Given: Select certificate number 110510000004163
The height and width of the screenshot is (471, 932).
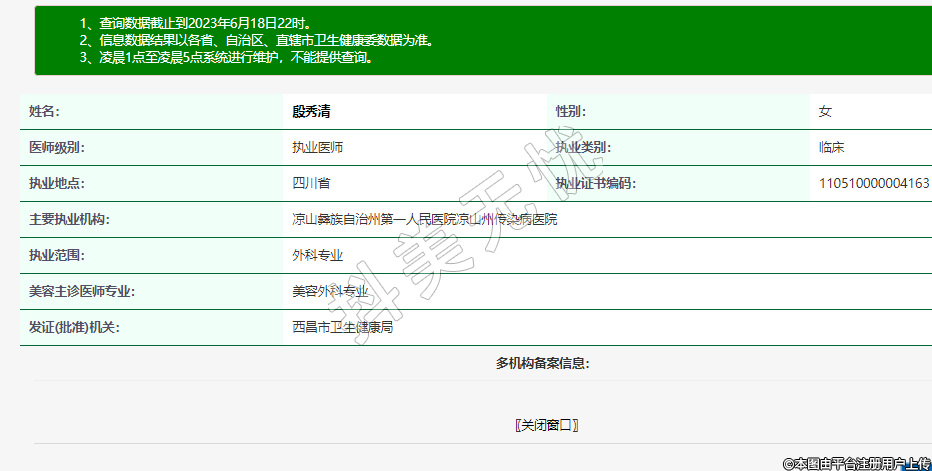Looking at the screenshot, I should coord(873,183).
